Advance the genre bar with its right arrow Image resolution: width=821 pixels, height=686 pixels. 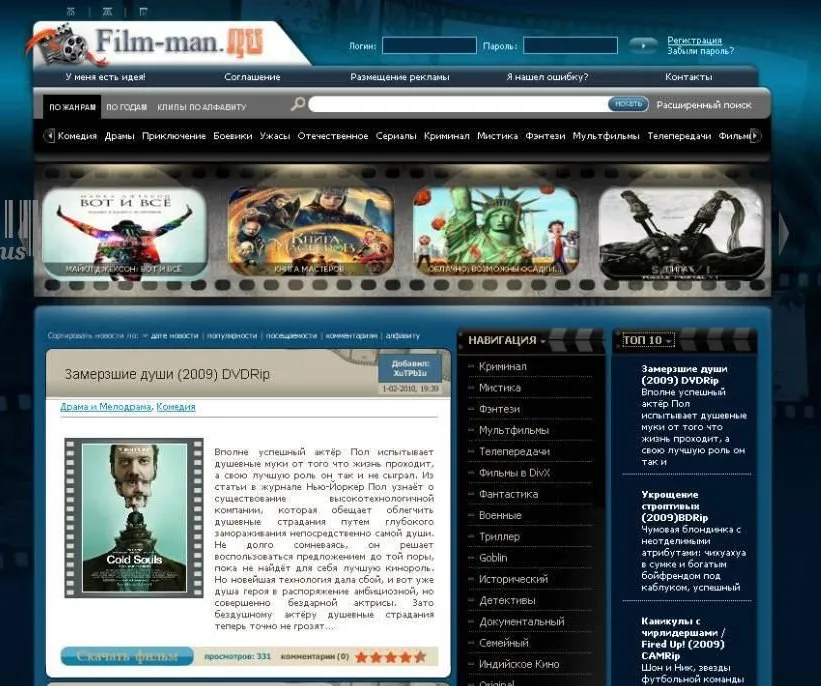[x=756, y=136]
